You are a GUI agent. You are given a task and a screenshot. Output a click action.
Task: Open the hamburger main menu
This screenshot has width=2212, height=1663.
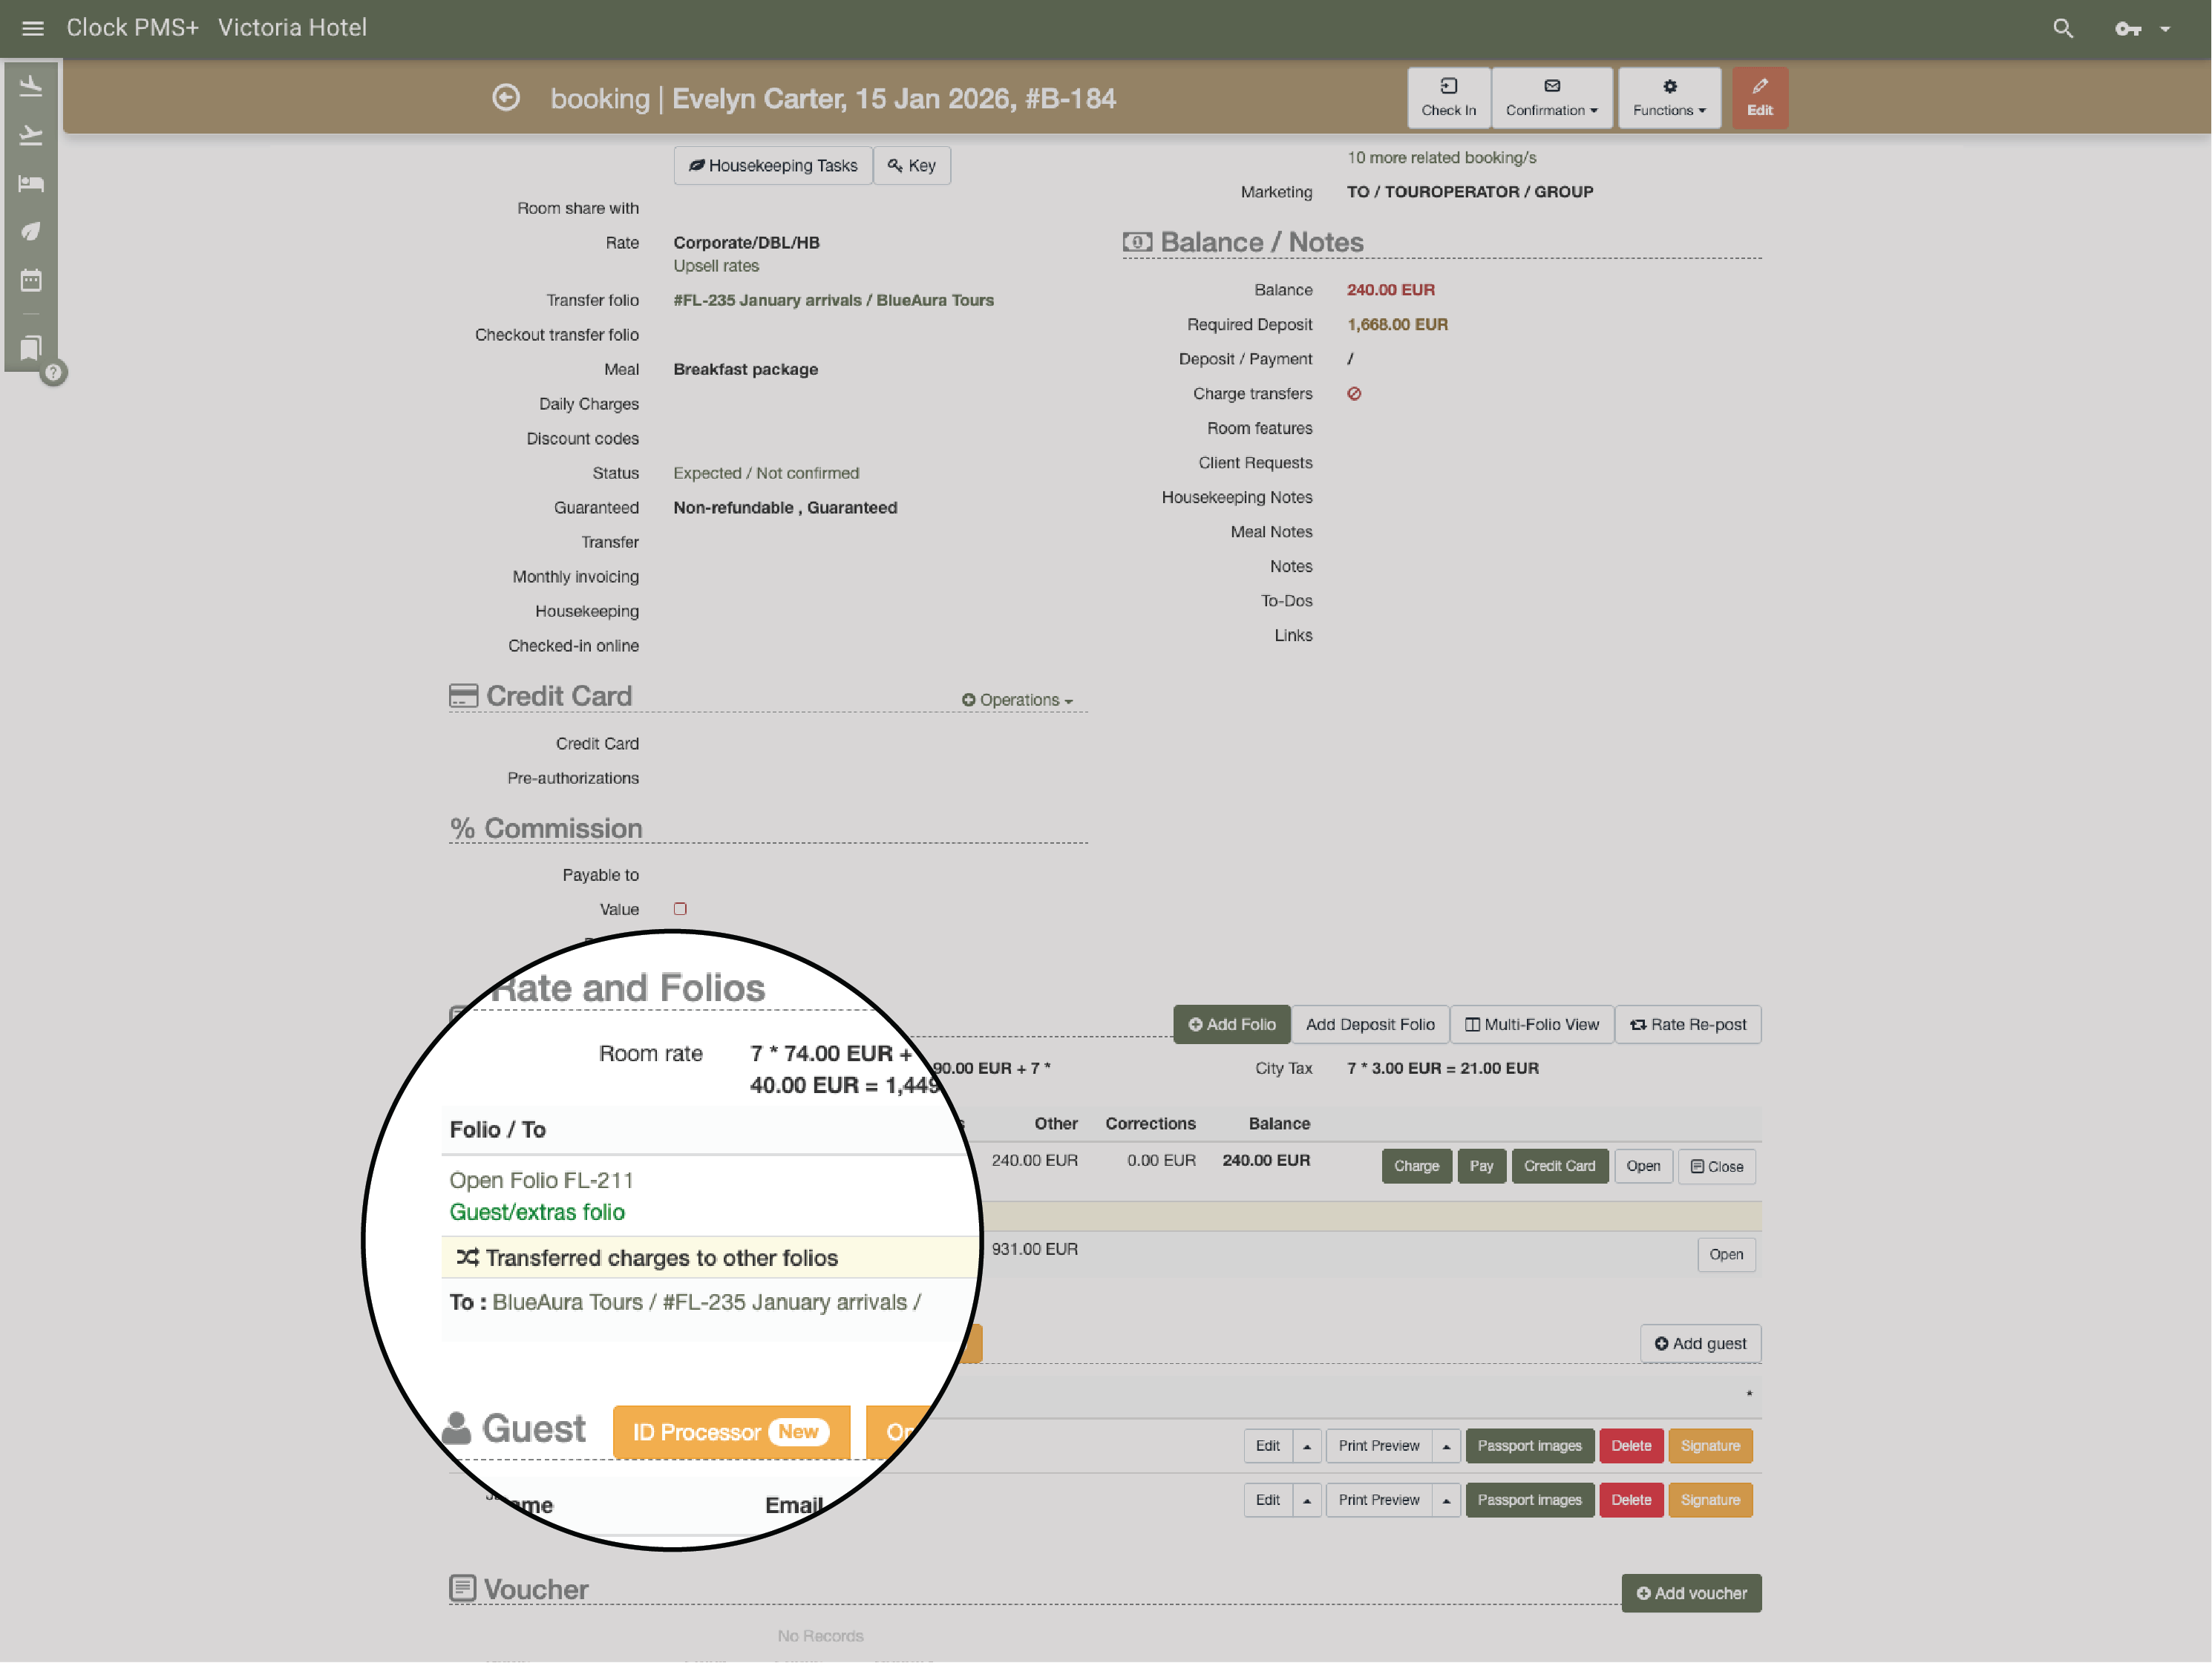point(32,28)
